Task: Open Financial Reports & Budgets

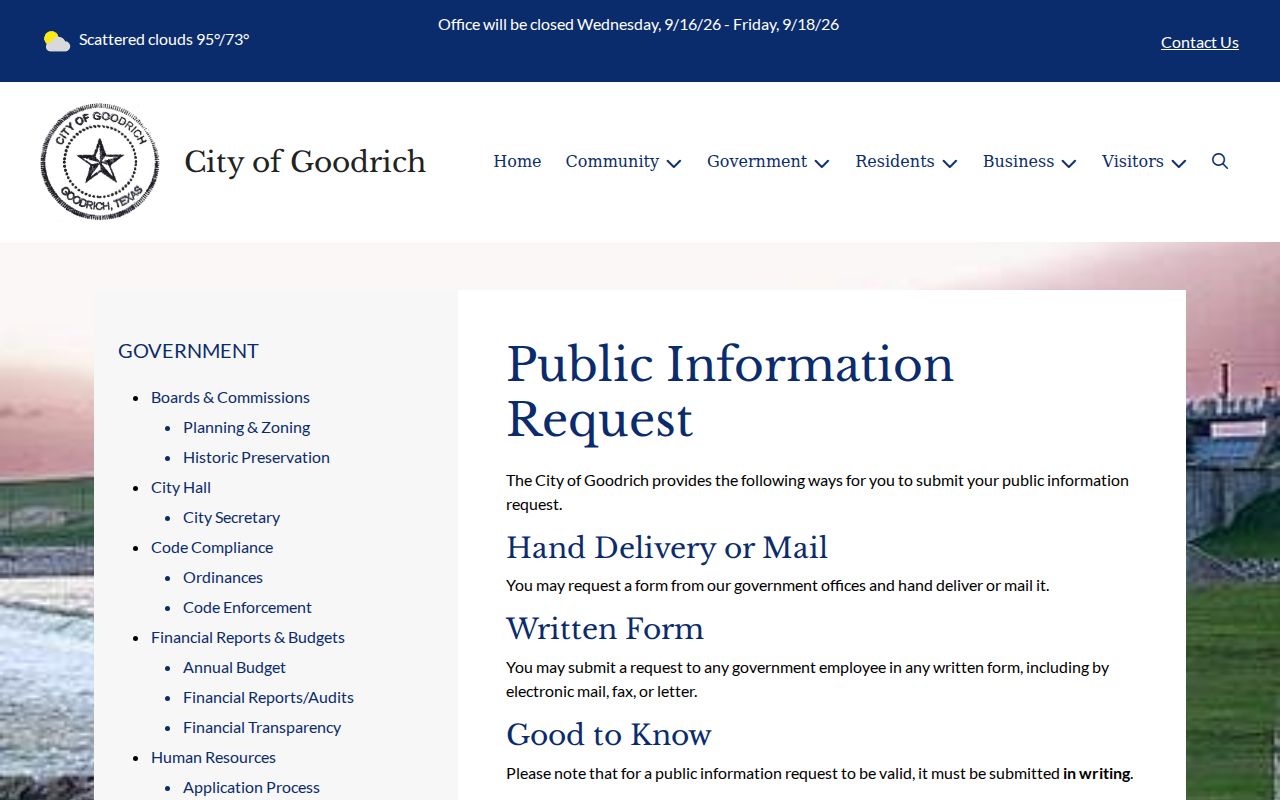Action: tap(248, 637)
